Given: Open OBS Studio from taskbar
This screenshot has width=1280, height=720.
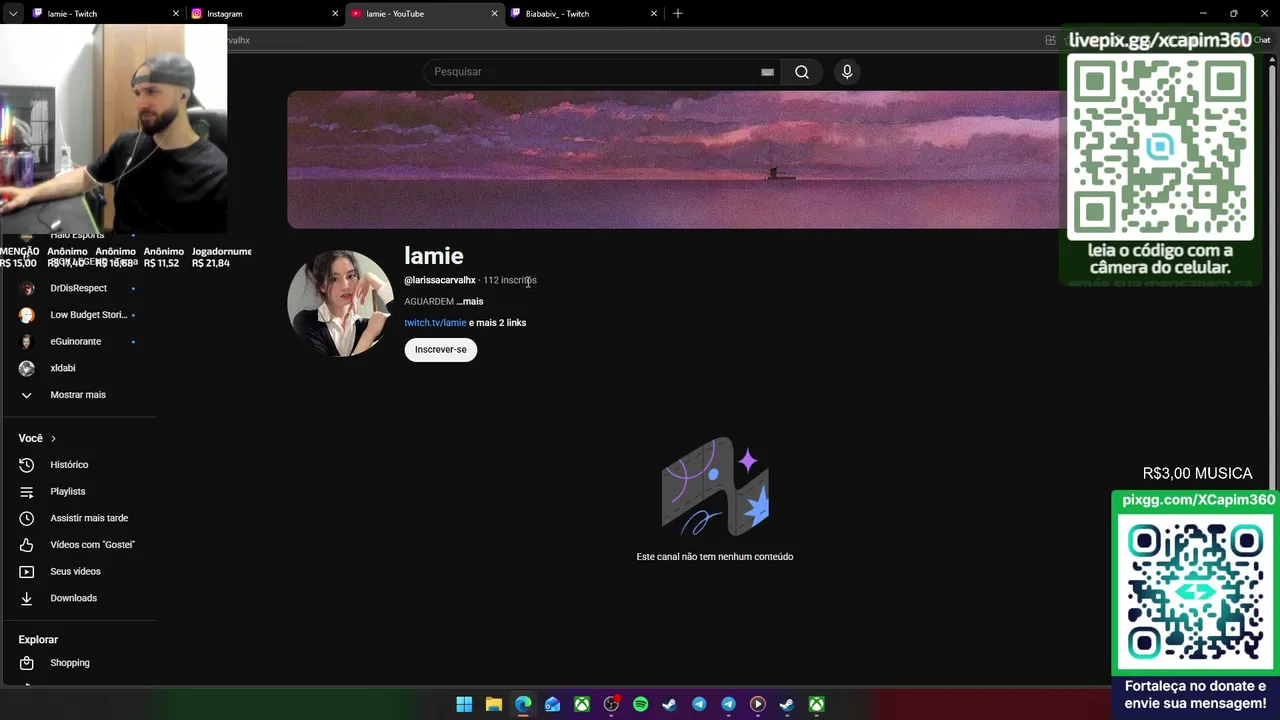Looking at the screenshot, I should (x=611, y=704).
